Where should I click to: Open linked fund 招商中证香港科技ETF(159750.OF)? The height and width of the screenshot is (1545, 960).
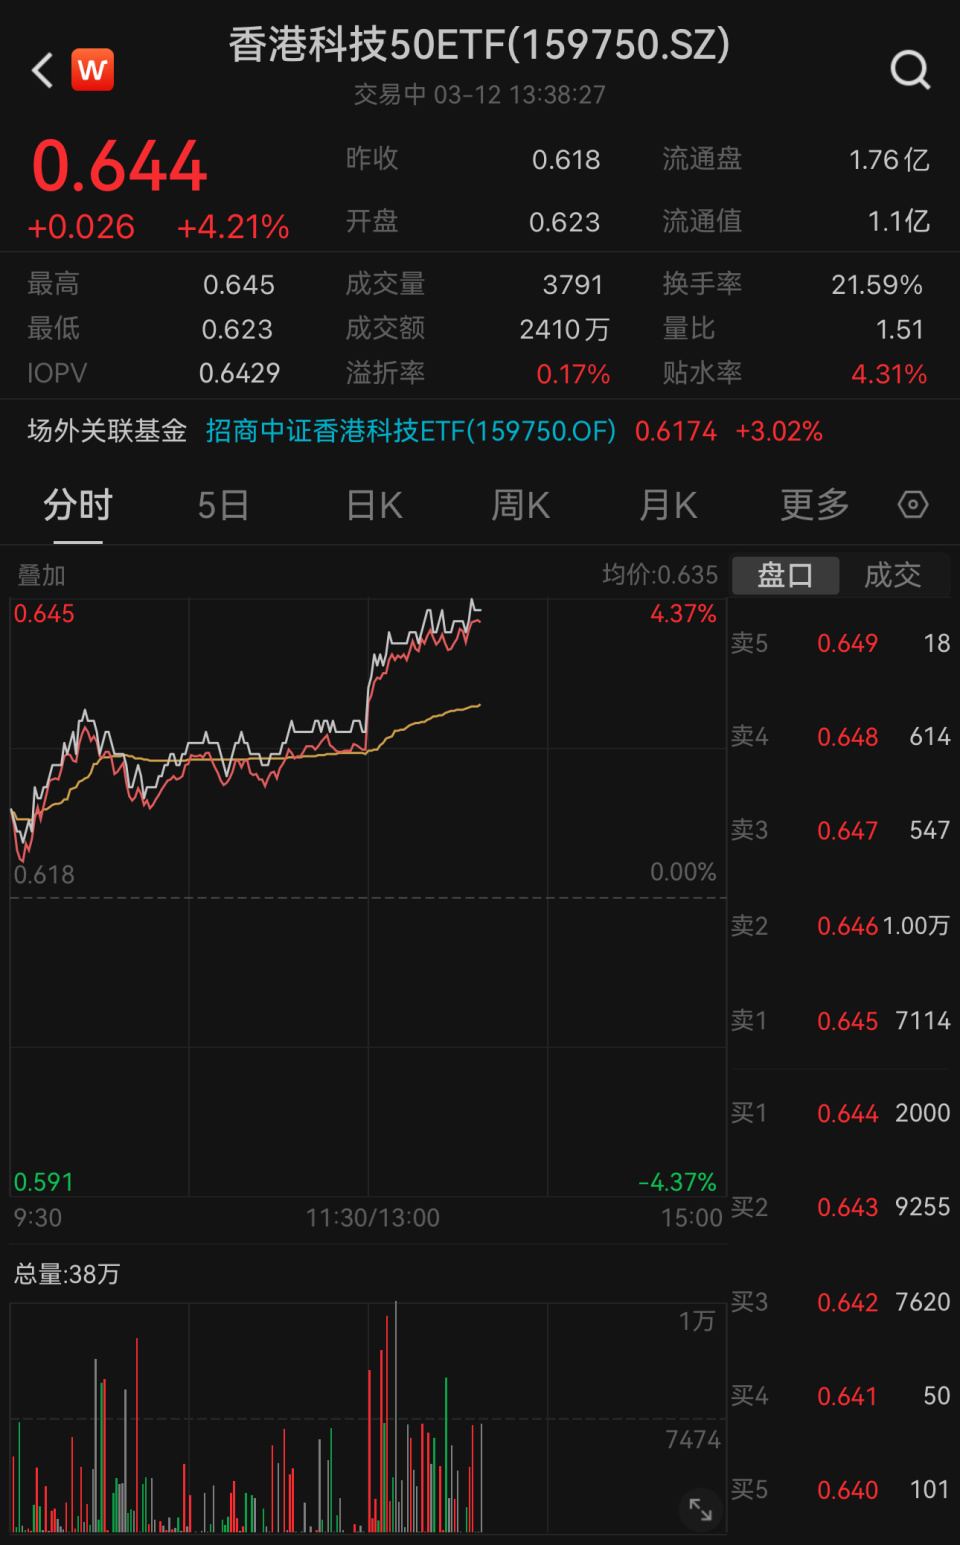[x=411, y=431]
